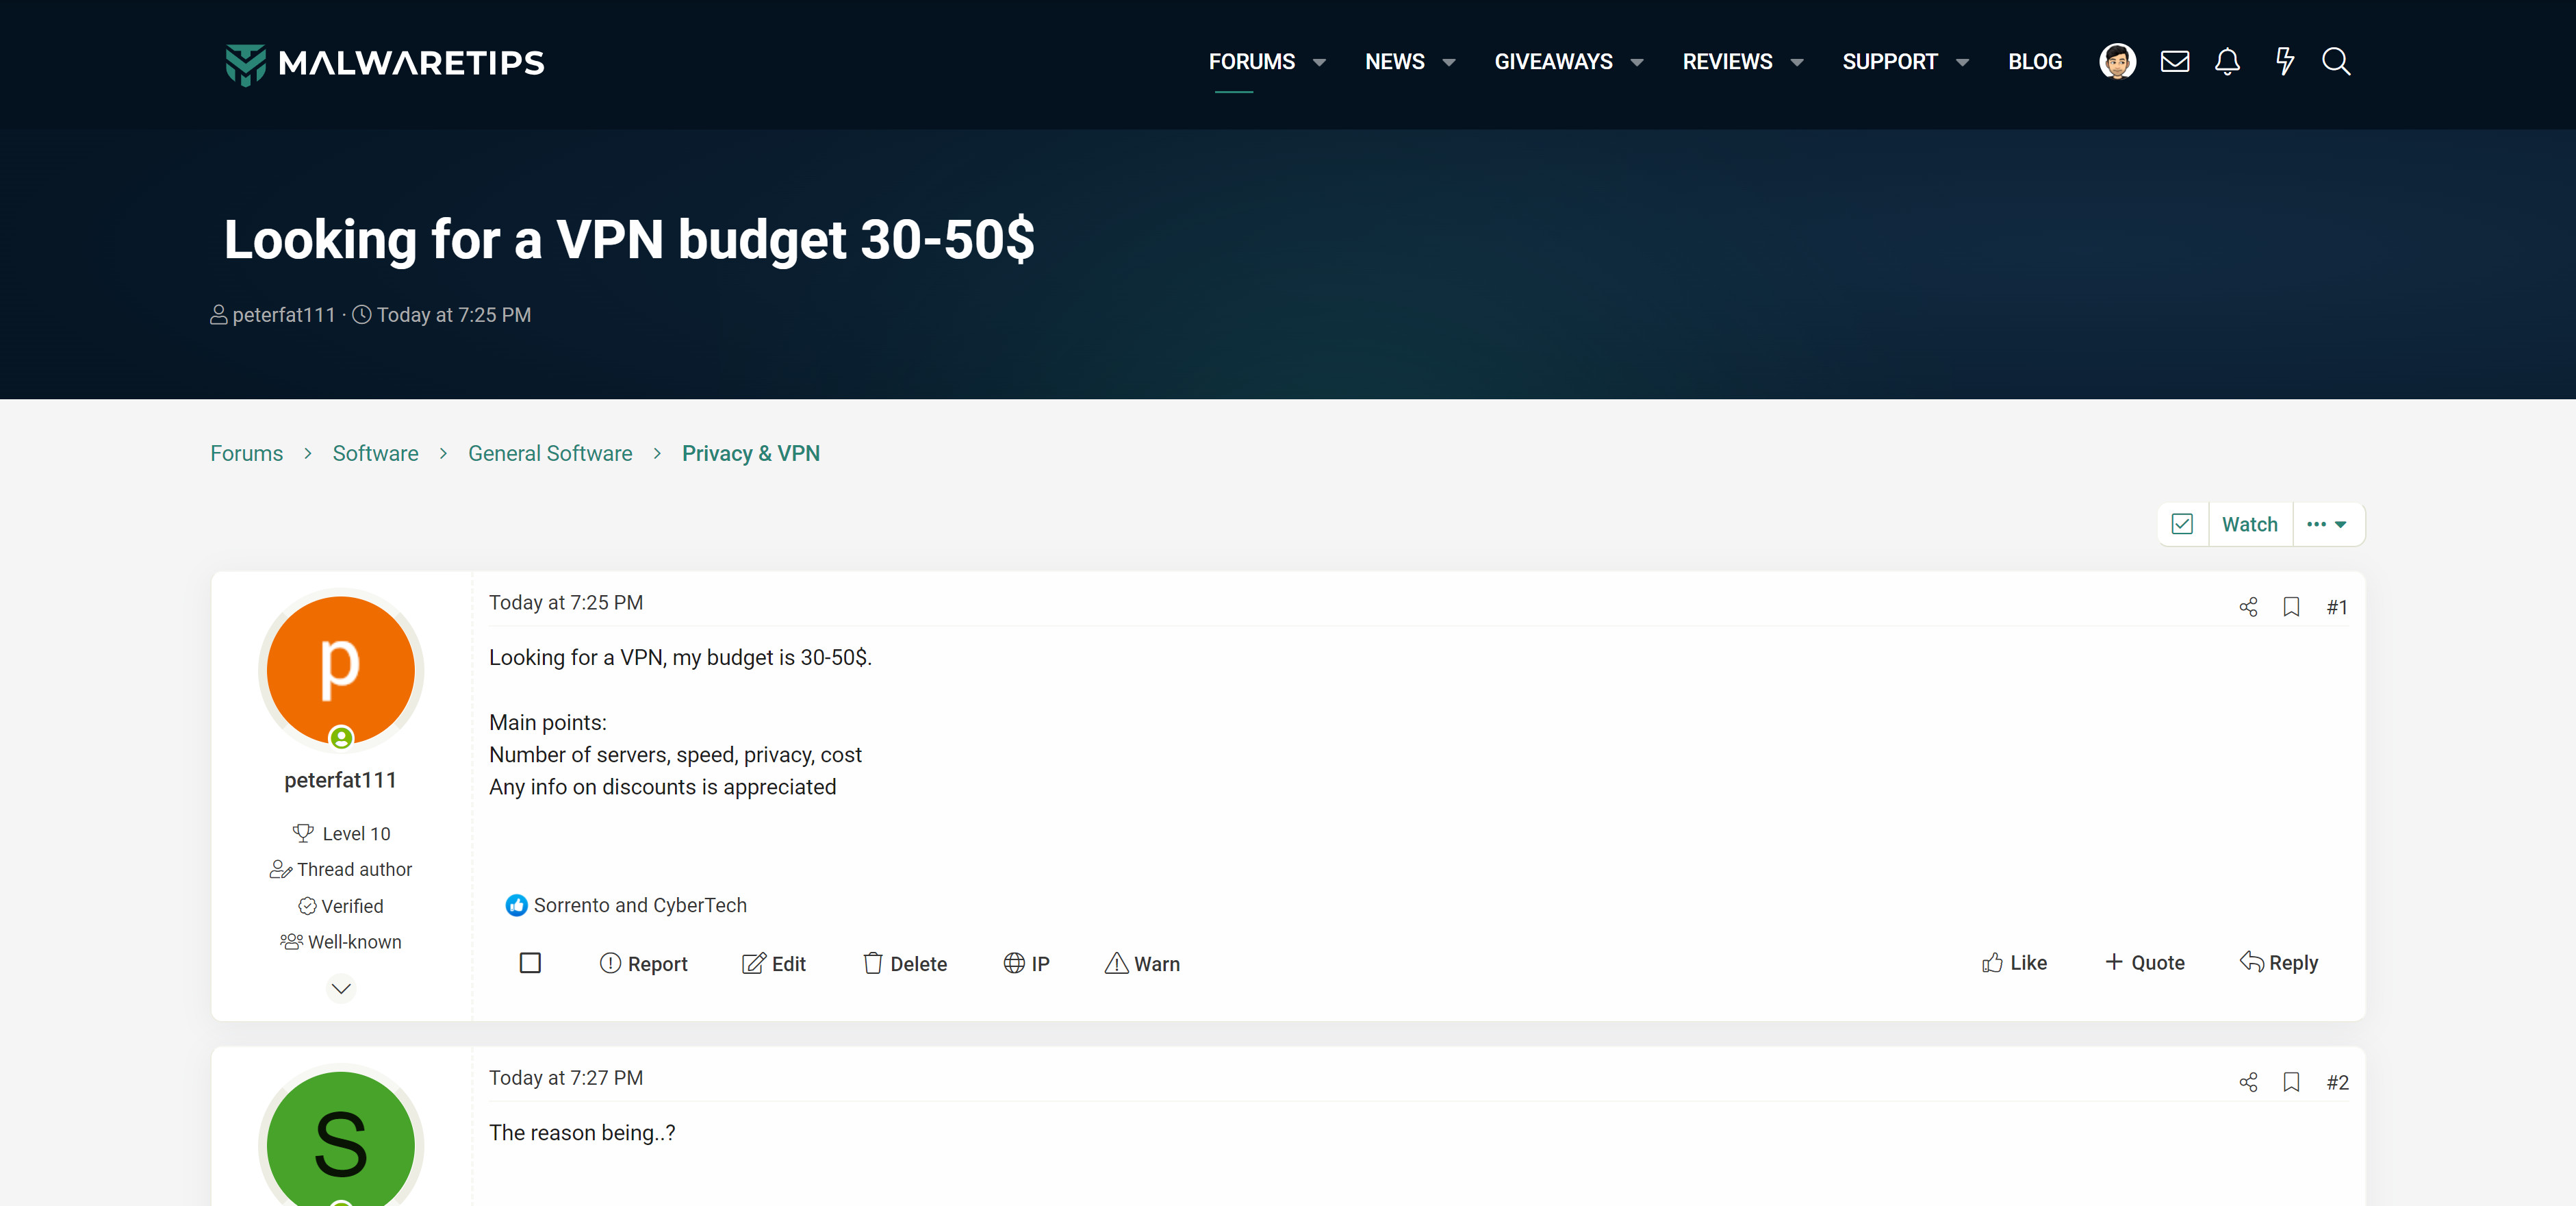Open the inbox envelope icon

(2174, 62)
